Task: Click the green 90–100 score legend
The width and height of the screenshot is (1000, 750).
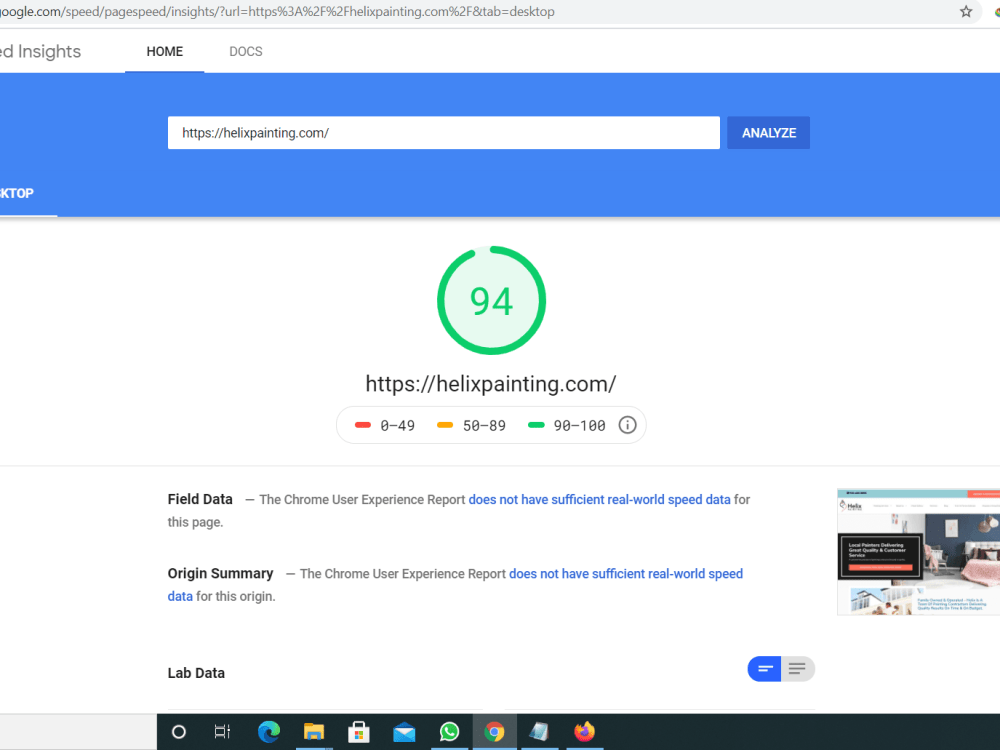Action: tap(567, 425)
